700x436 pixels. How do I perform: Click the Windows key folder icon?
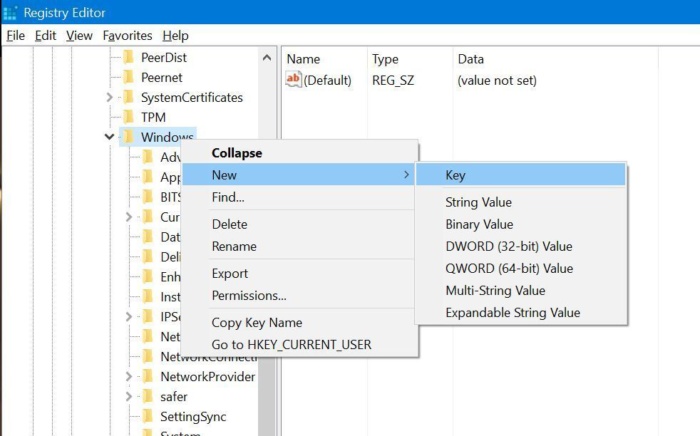pyautogui.click(x=127, y=137)
